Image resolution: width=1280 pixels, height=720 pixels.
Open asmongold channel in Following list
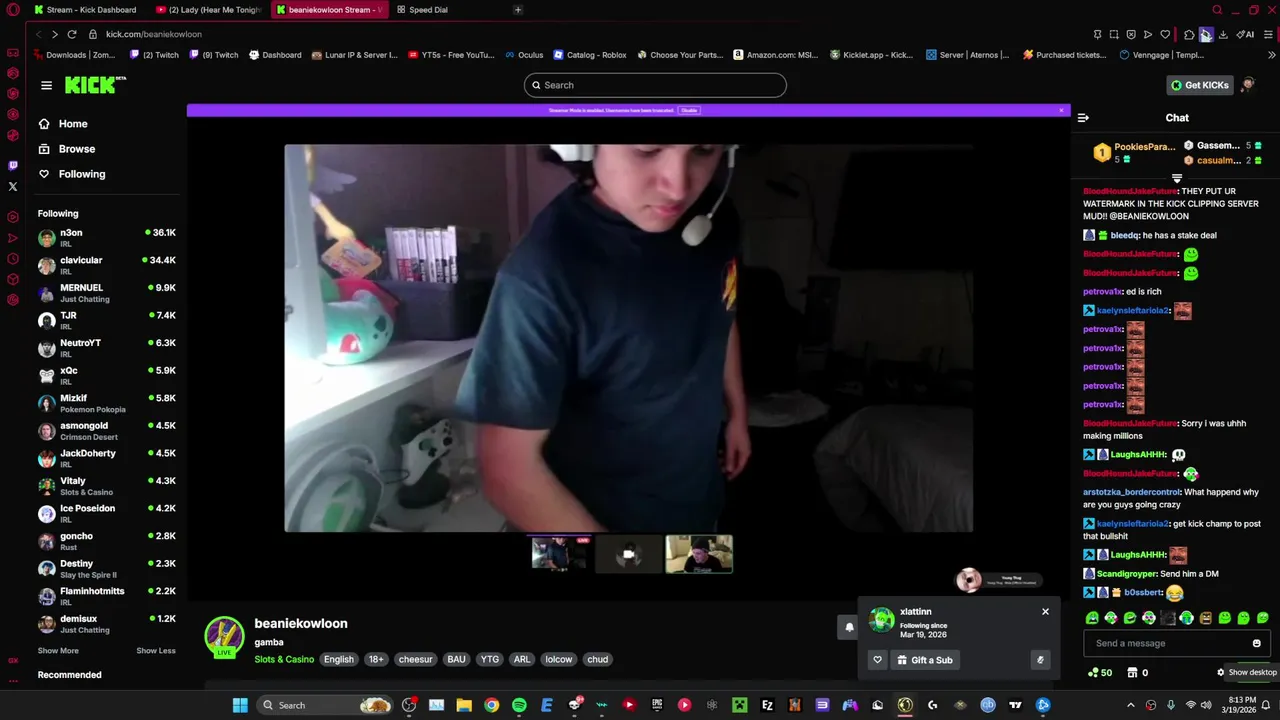click(106, 430)
